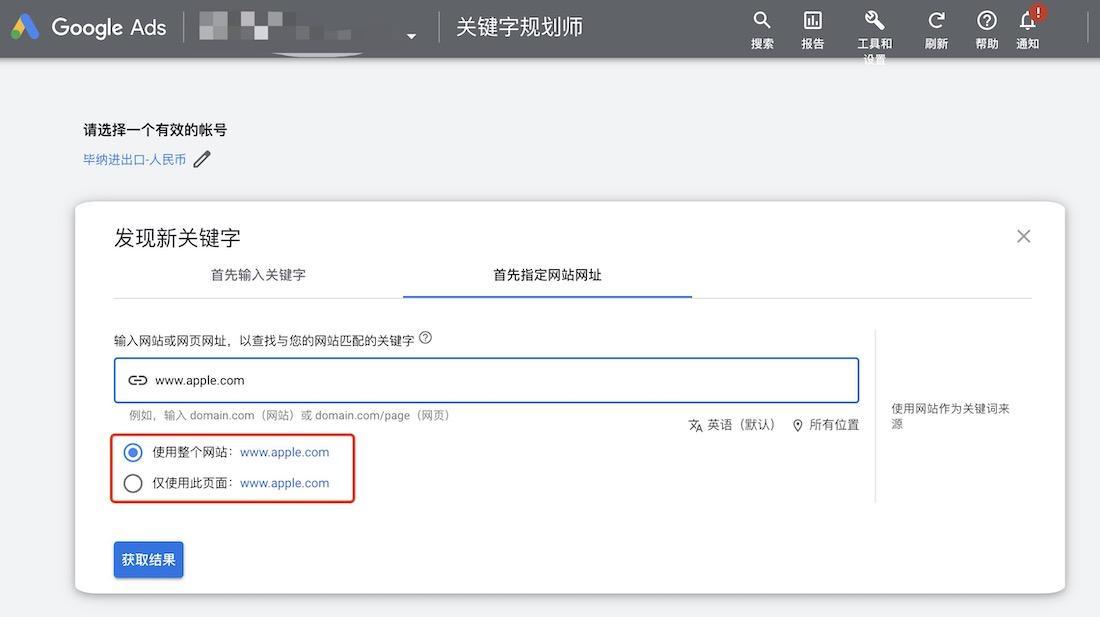Close the 发现新关键字 dialog
Image resolution: width=1100 pixels, height=617 pixels.
point(1024,236)
